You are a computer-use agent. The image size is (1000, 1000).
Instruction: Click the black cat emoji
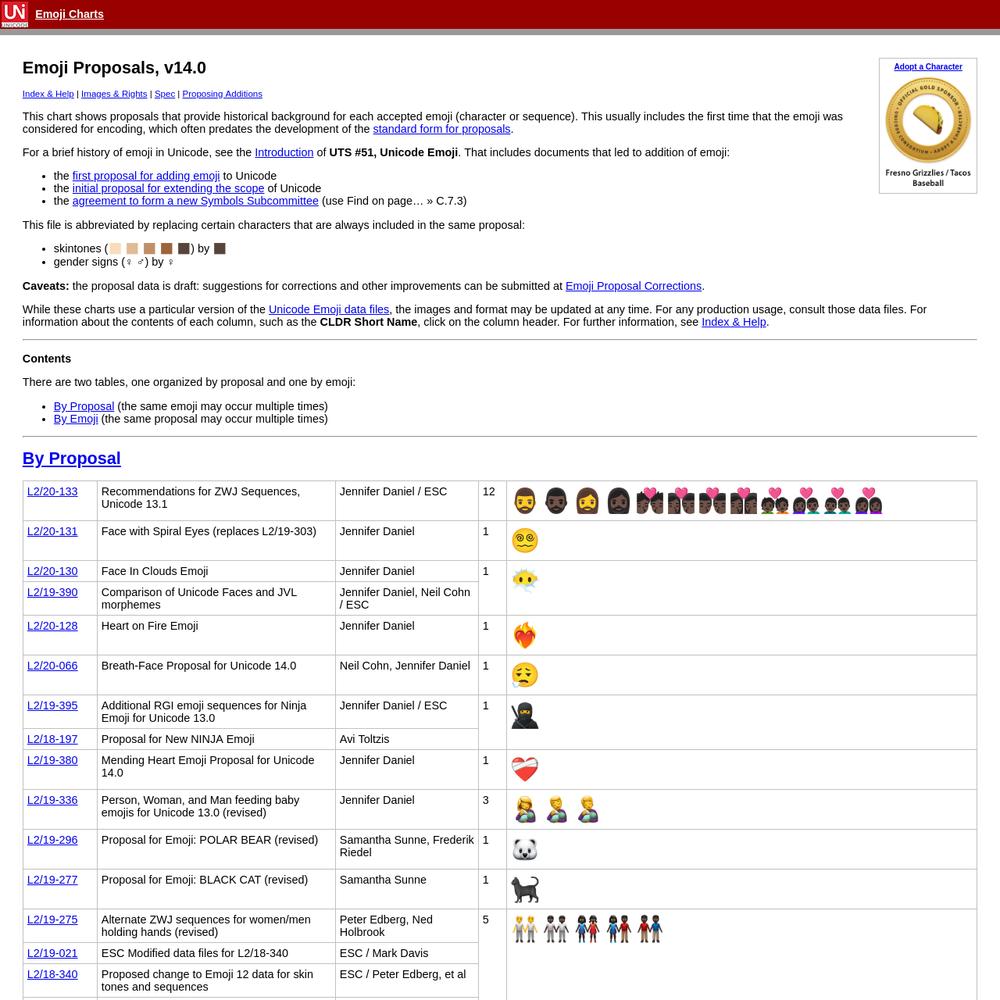pyautogui.click(x=525, y=889)
